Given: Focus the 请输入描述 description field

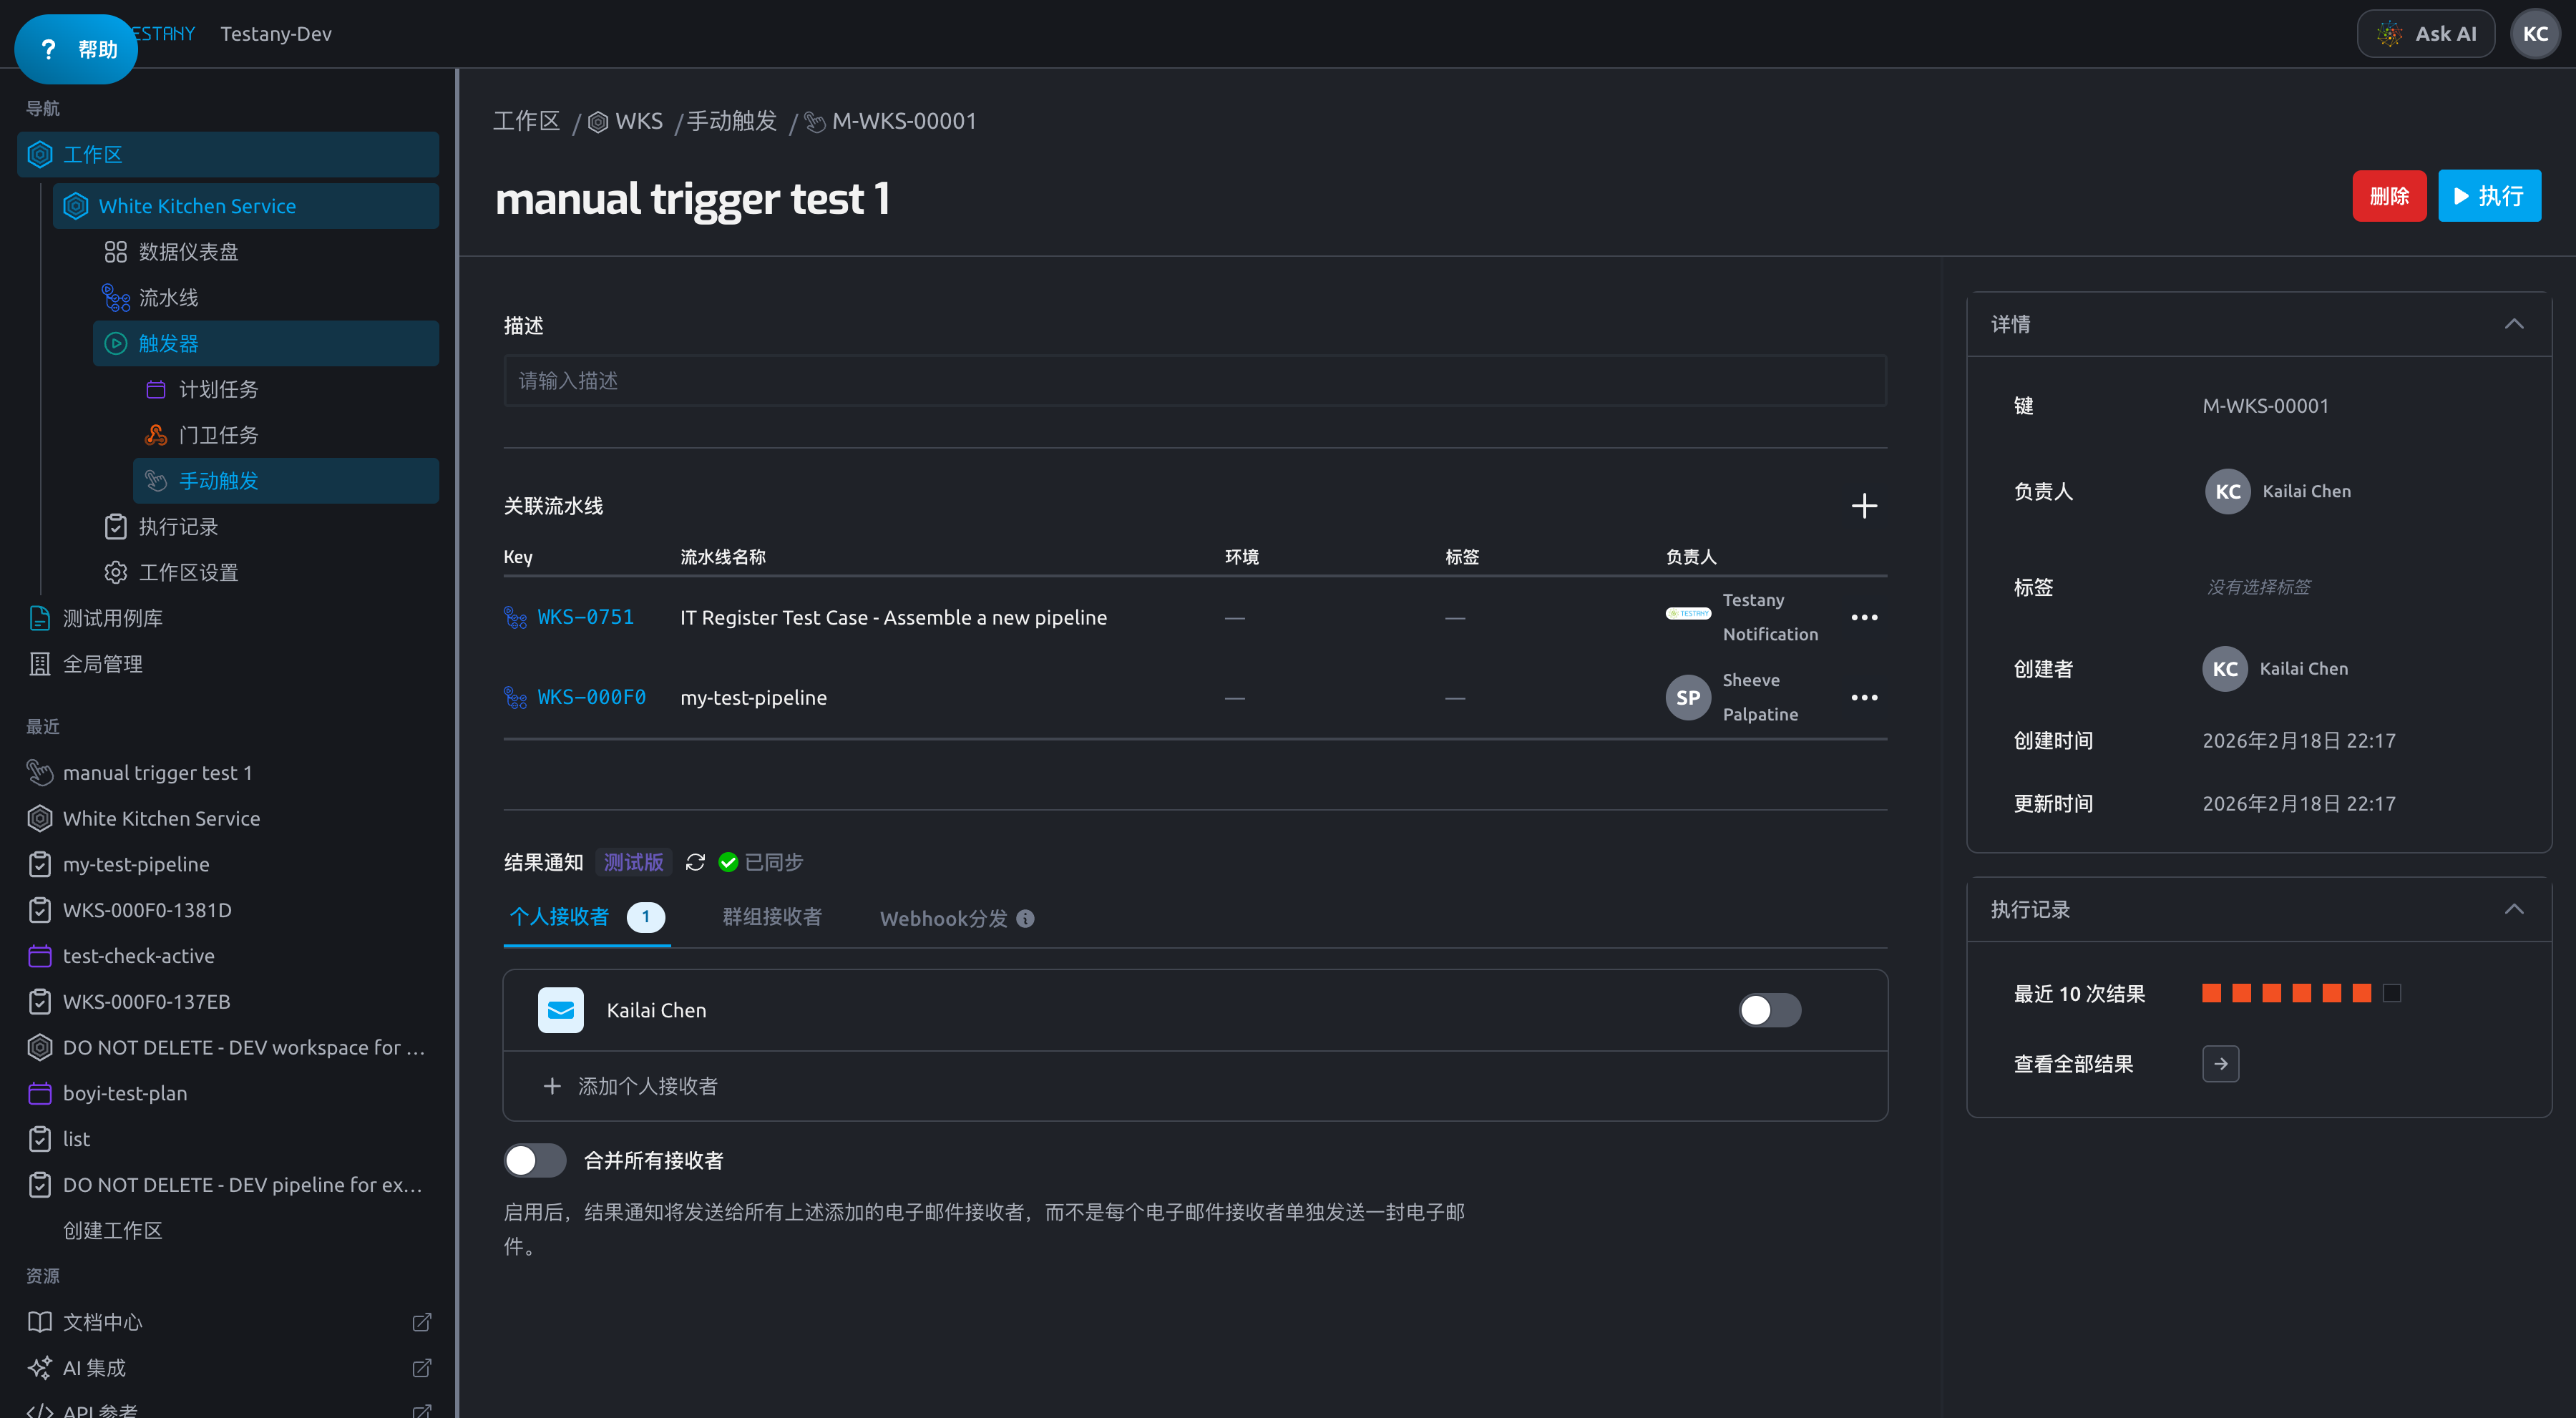Looking at the screenshot, I should coord(1195,380).
